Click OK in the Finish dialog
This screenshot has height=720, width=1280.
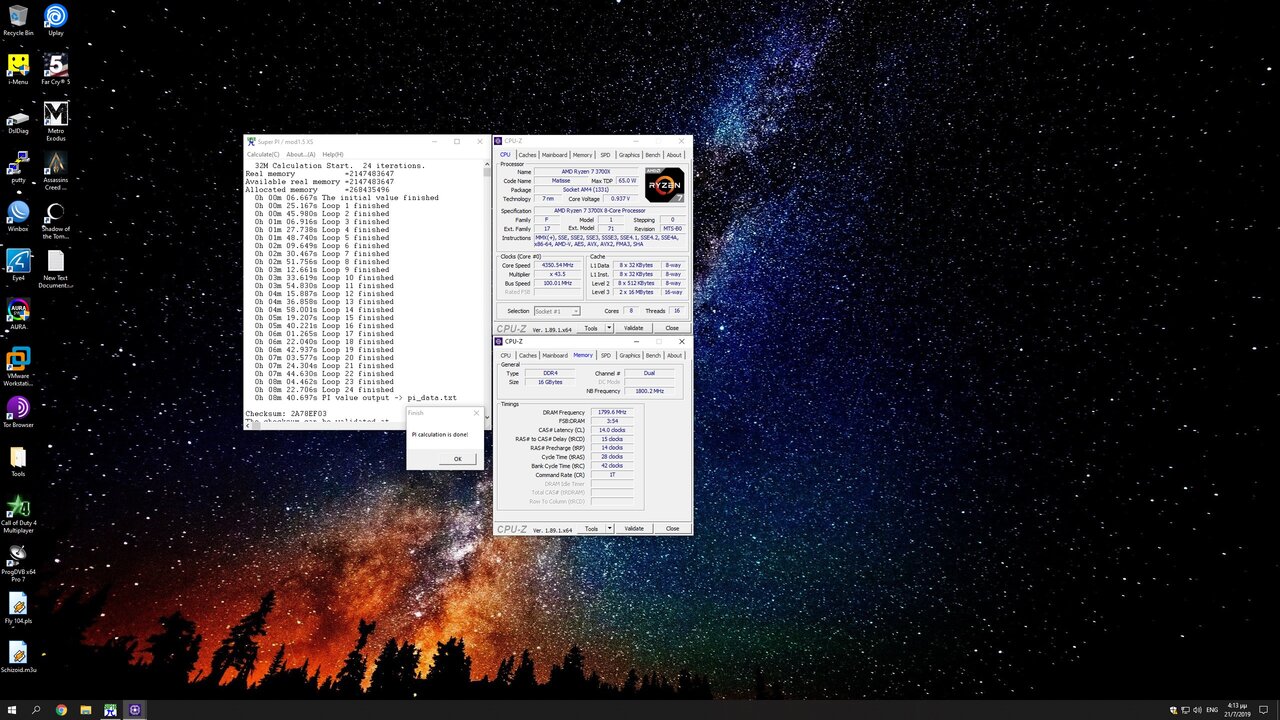point(457,459)
